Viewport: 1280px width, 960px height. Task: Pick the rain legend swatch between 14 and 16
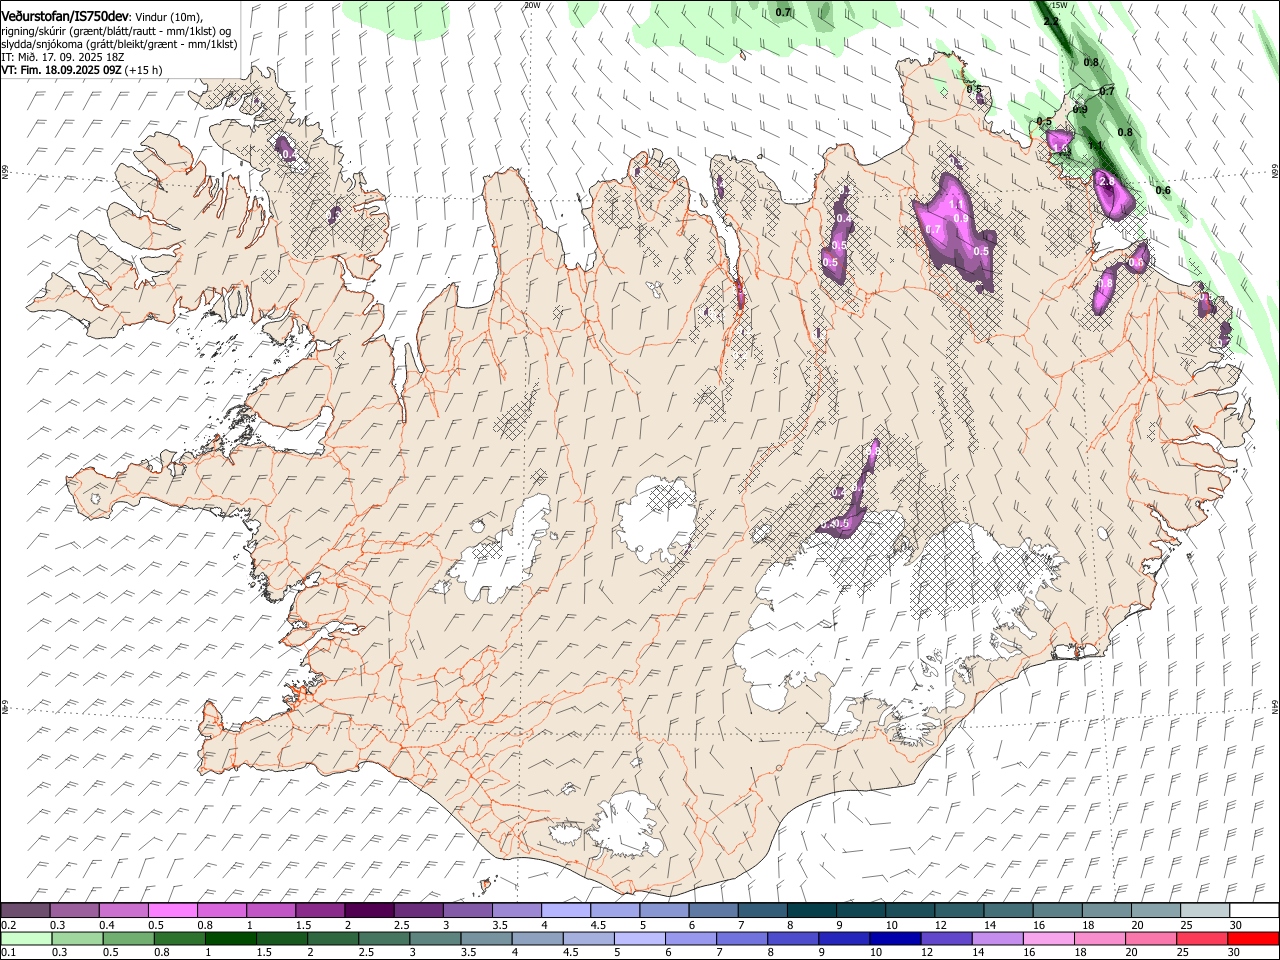click(996, 939)
